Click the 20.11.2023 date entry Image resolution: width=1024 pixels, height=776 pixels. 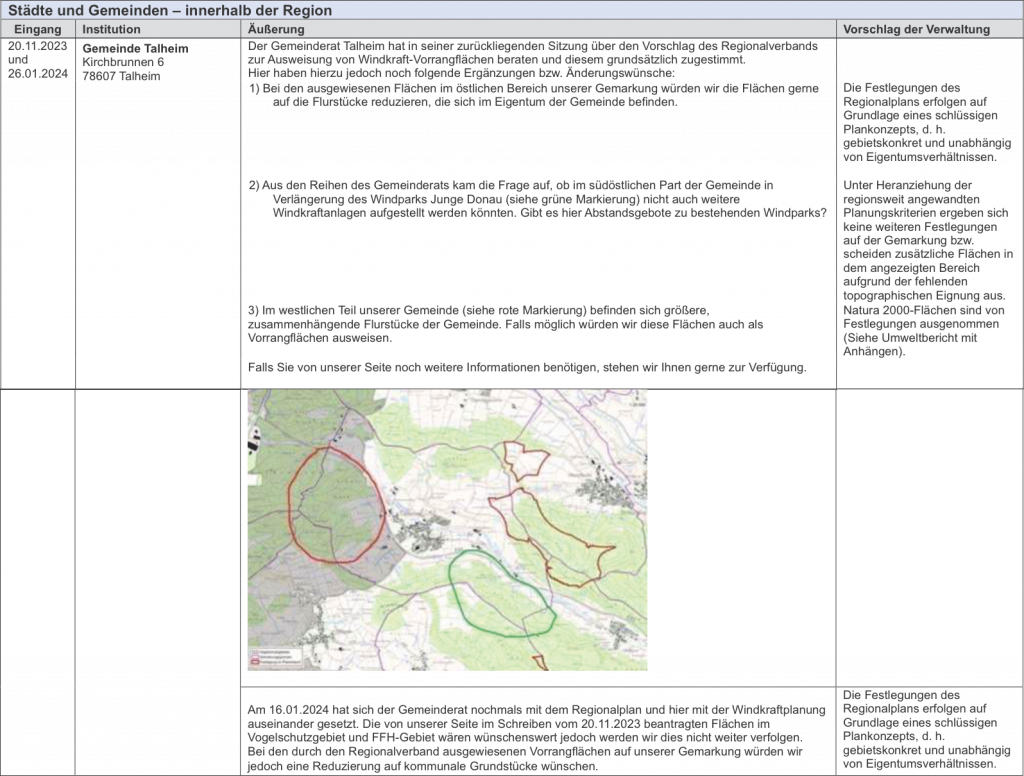point(37,48)
